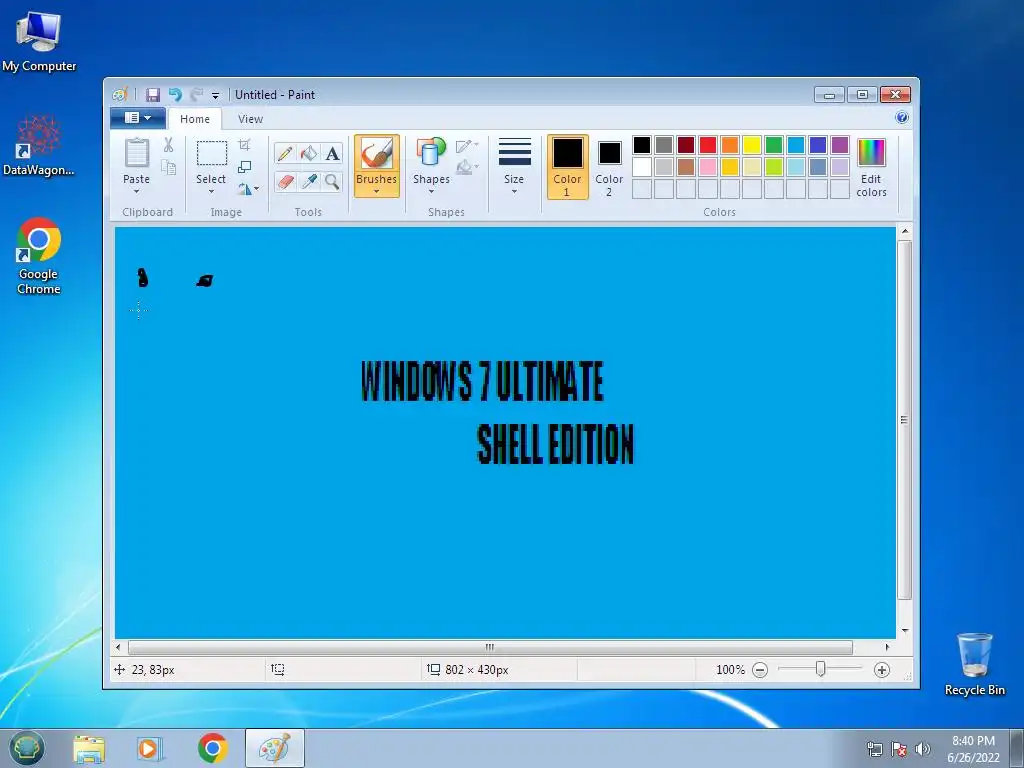
Task: Pick the white color swatch
Action: (x=642, y=167)
